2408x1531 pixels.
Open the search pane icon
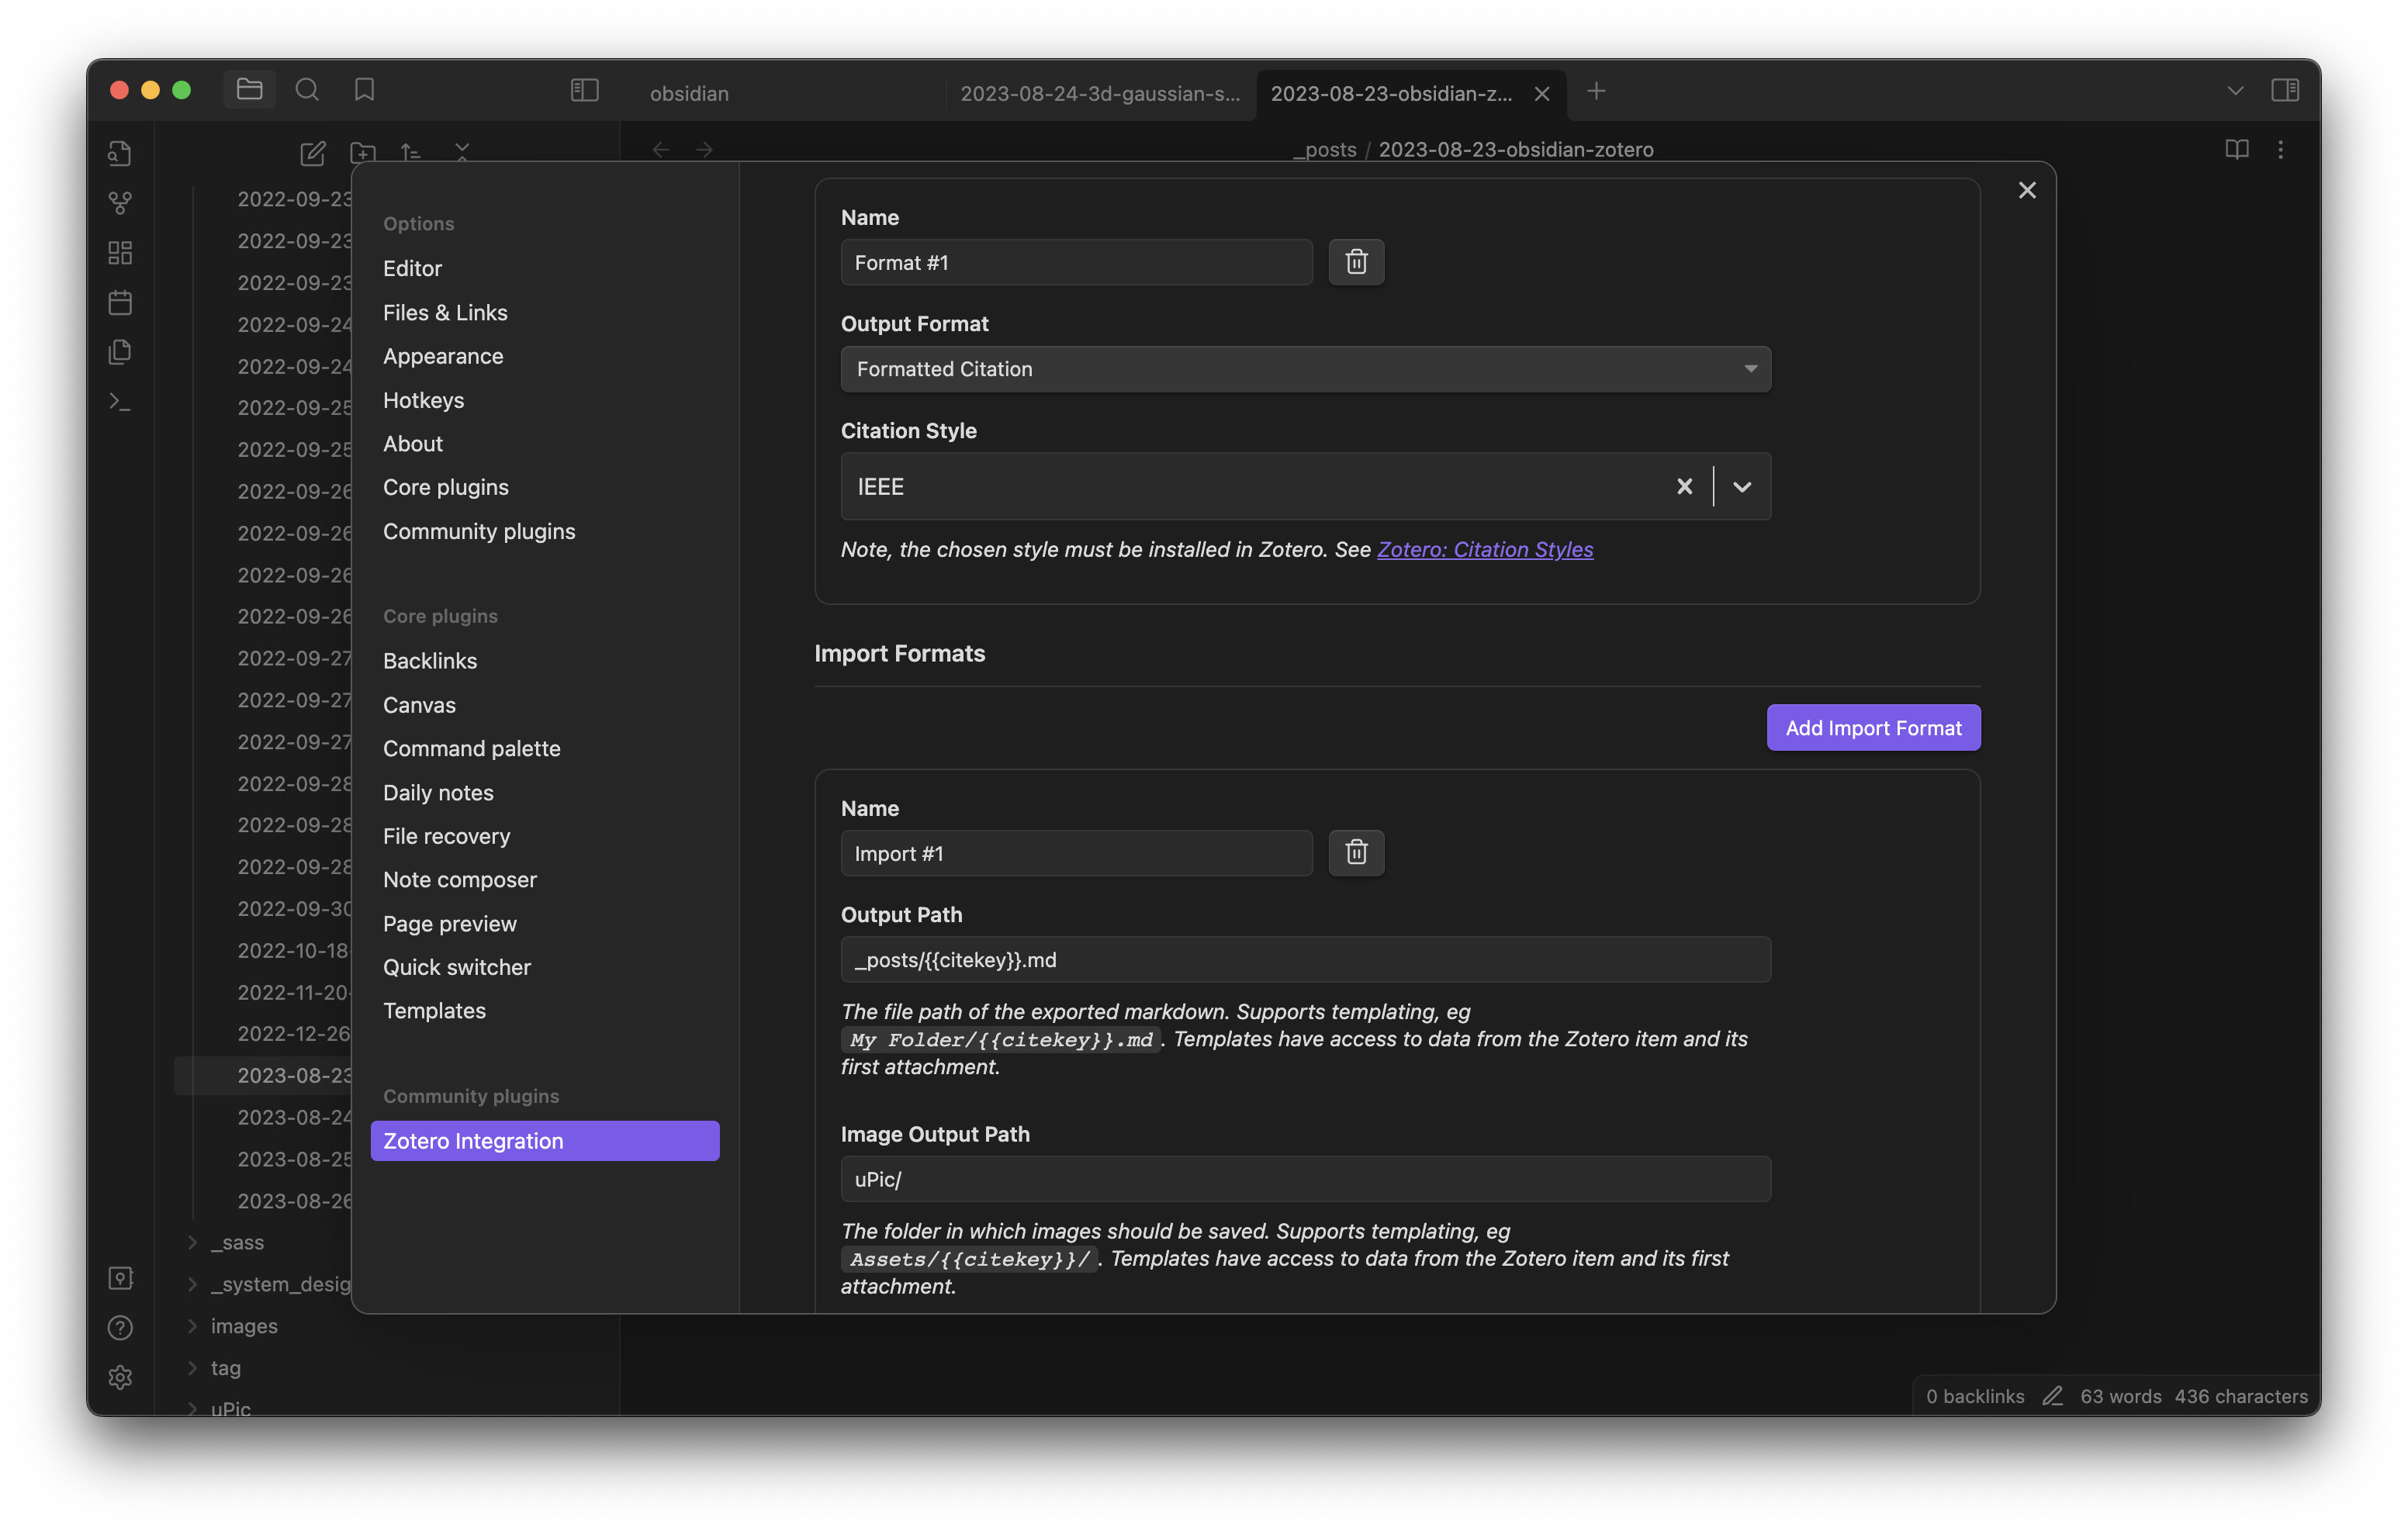[307, 91]
